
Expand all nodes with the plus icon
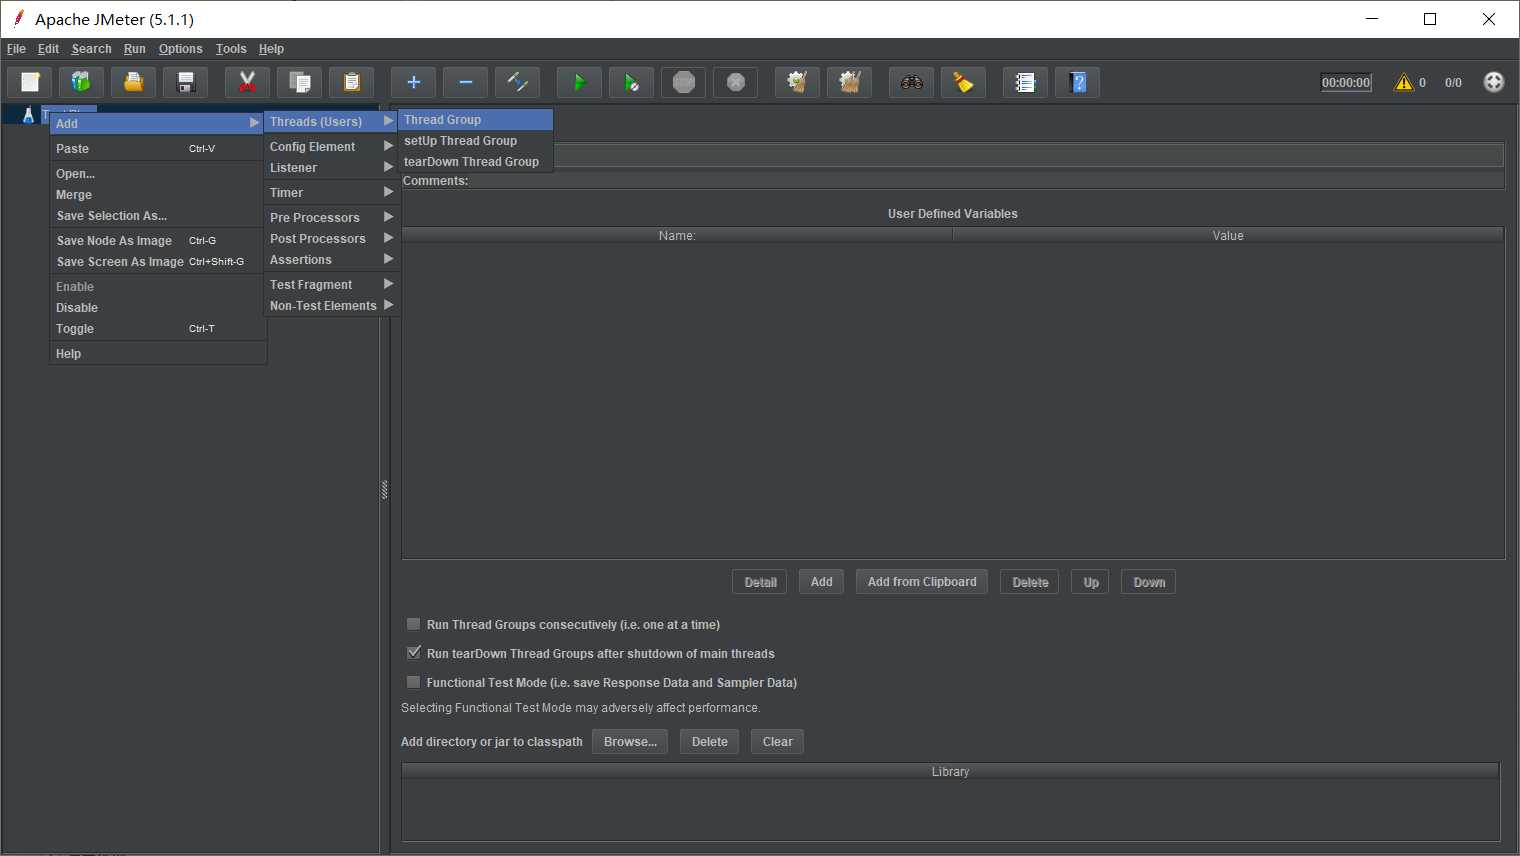pyautogui.click(x=413, y=82)
